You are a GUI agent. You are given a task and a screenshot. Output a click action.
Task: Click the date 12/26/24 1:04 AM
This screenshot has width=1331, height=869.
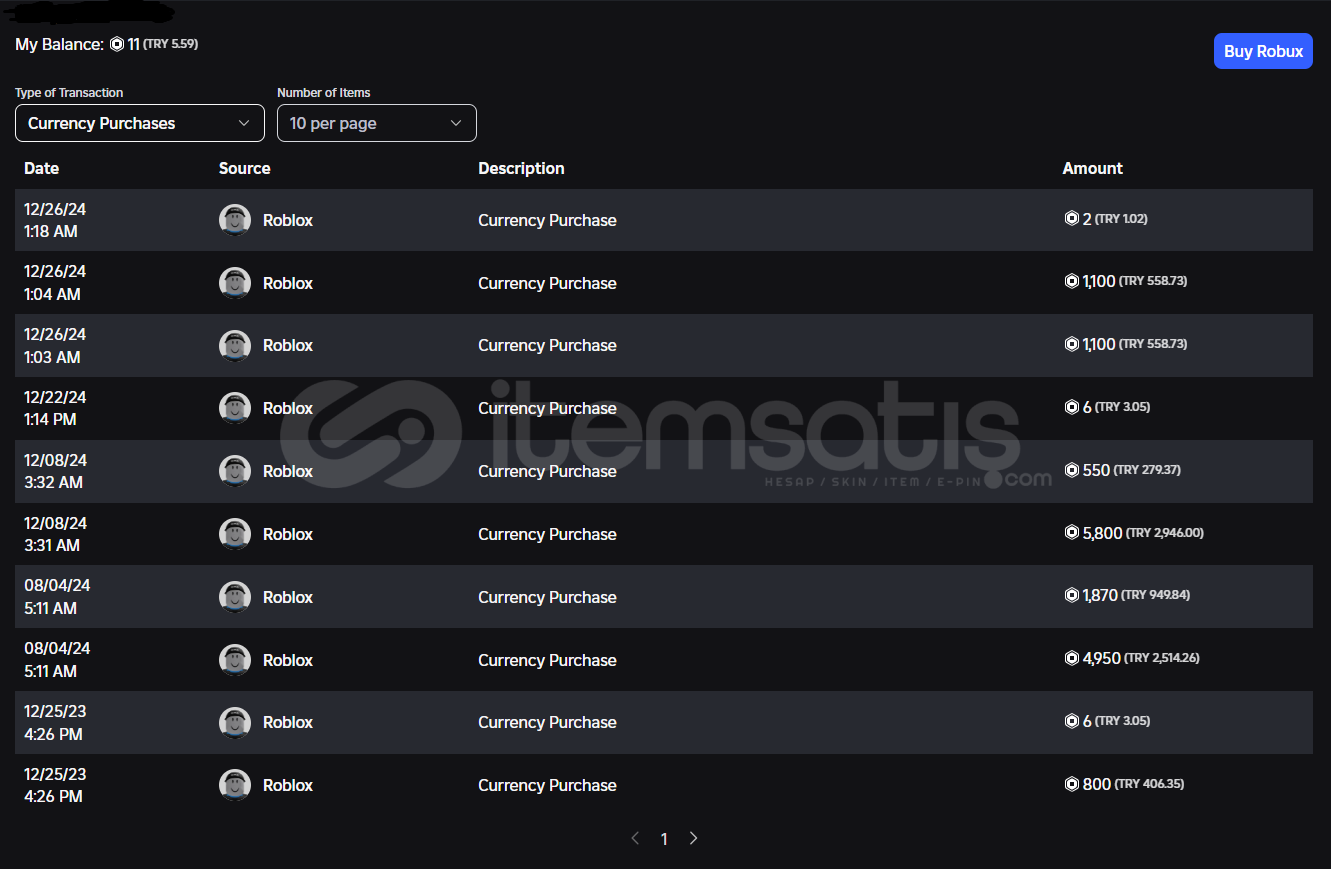55,283
